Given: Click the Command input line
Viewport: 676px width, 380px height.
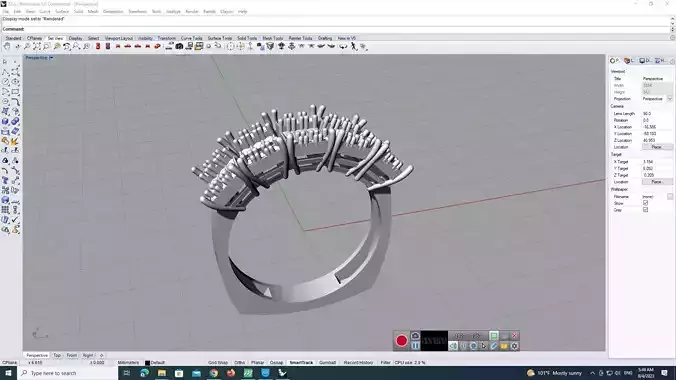Looking at the screenshot, I should pyautogui.click(x=336, y=29).
